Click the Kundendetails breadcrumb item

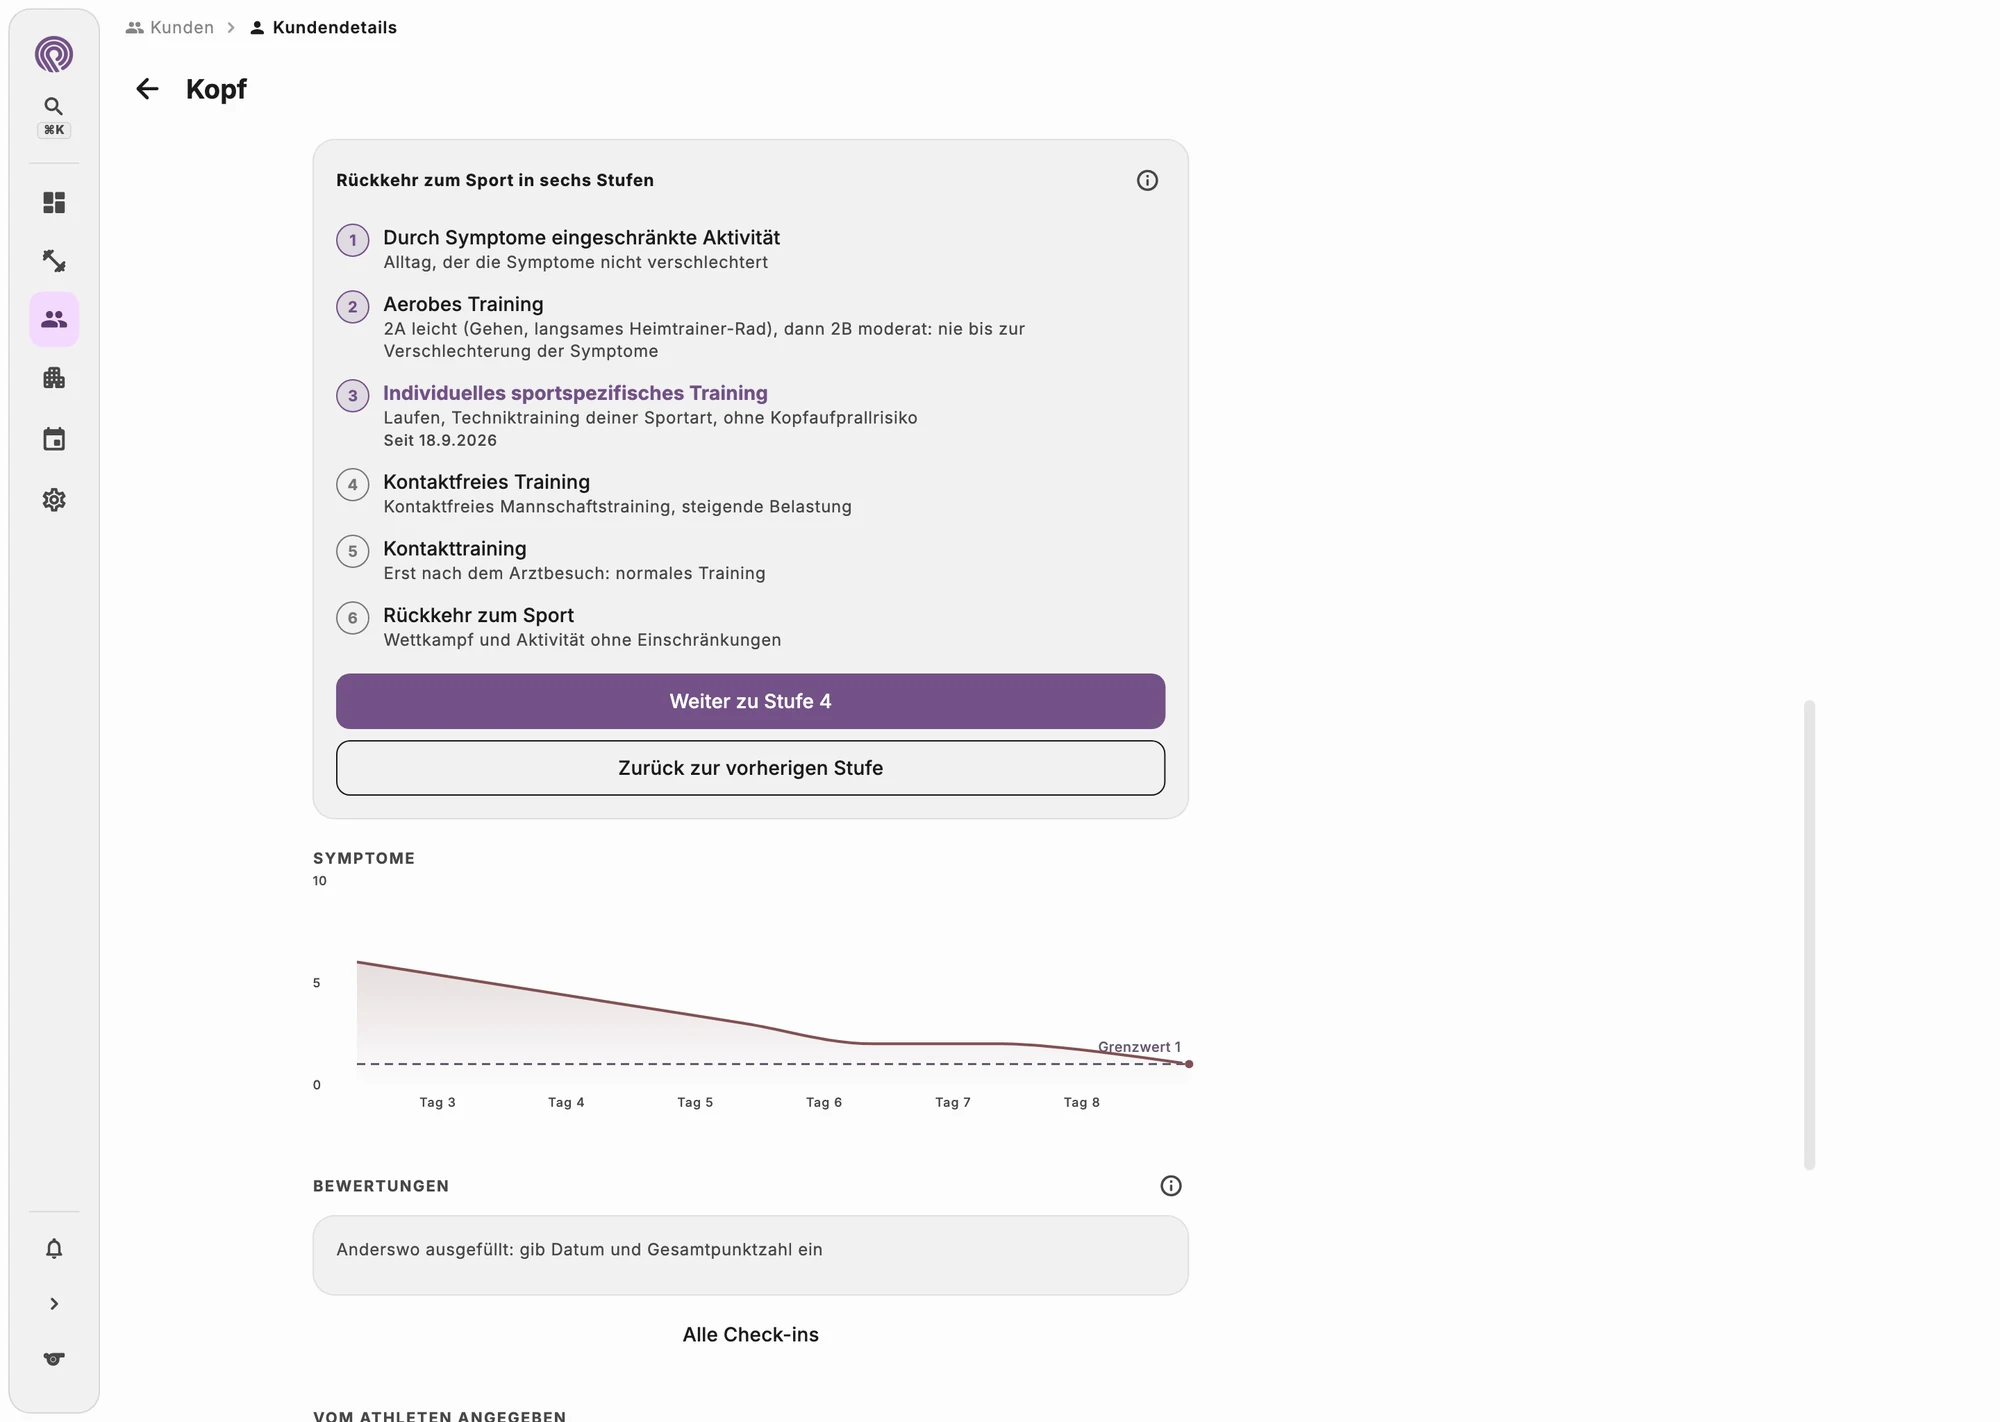pyautogui.click(x=323, y=27)
